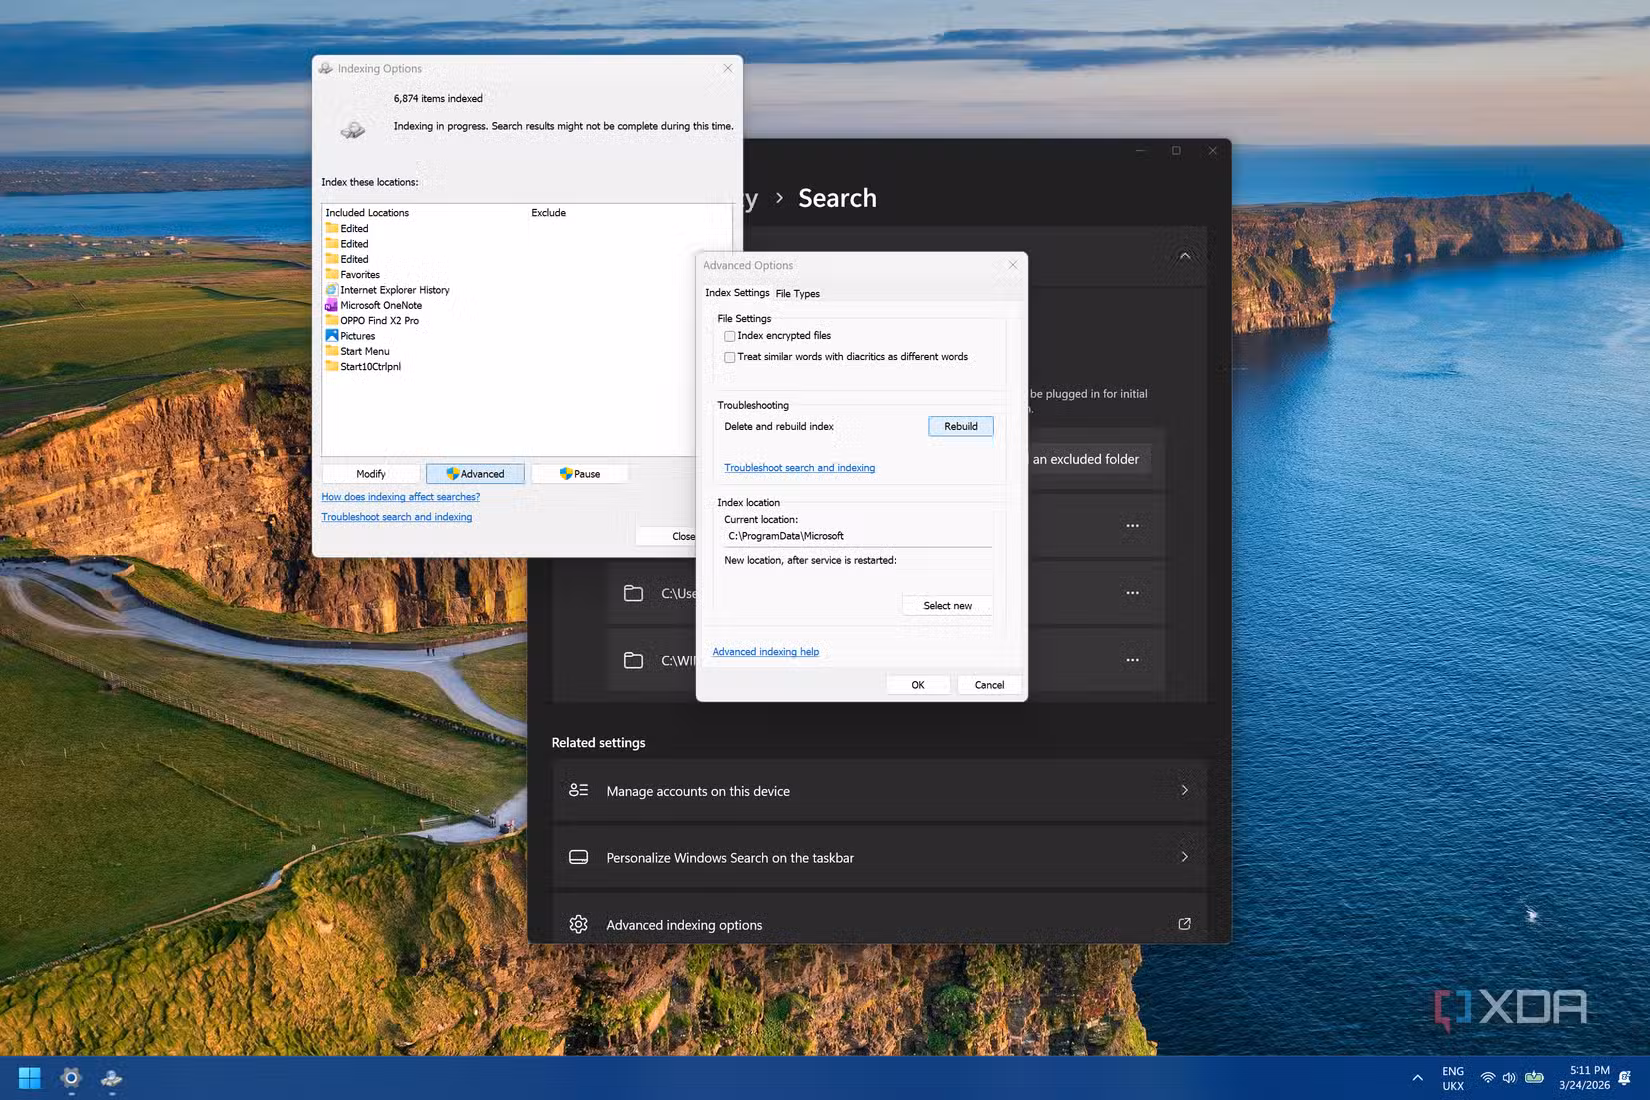
Task: Open notification bell in taskbar
Action: [x=1625, y=1078]
